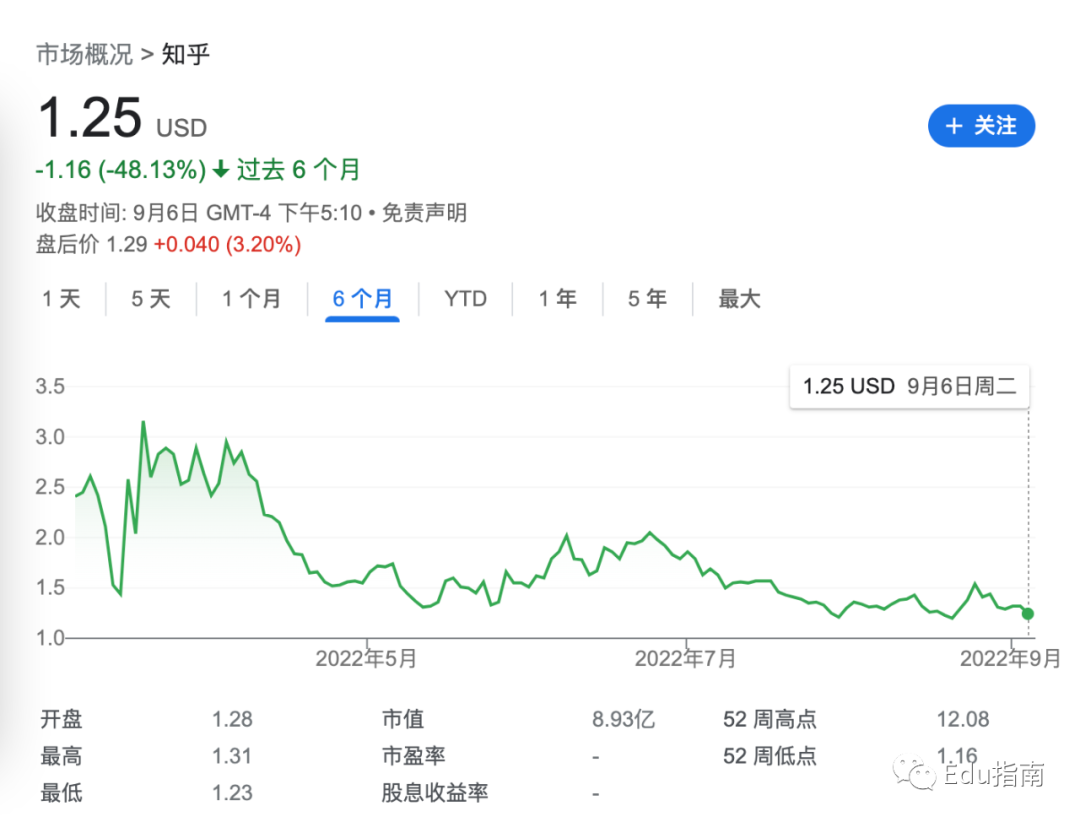Open the 免责声明 disclaimer link
1080x822 pixels.
click(x=424, y=212)
